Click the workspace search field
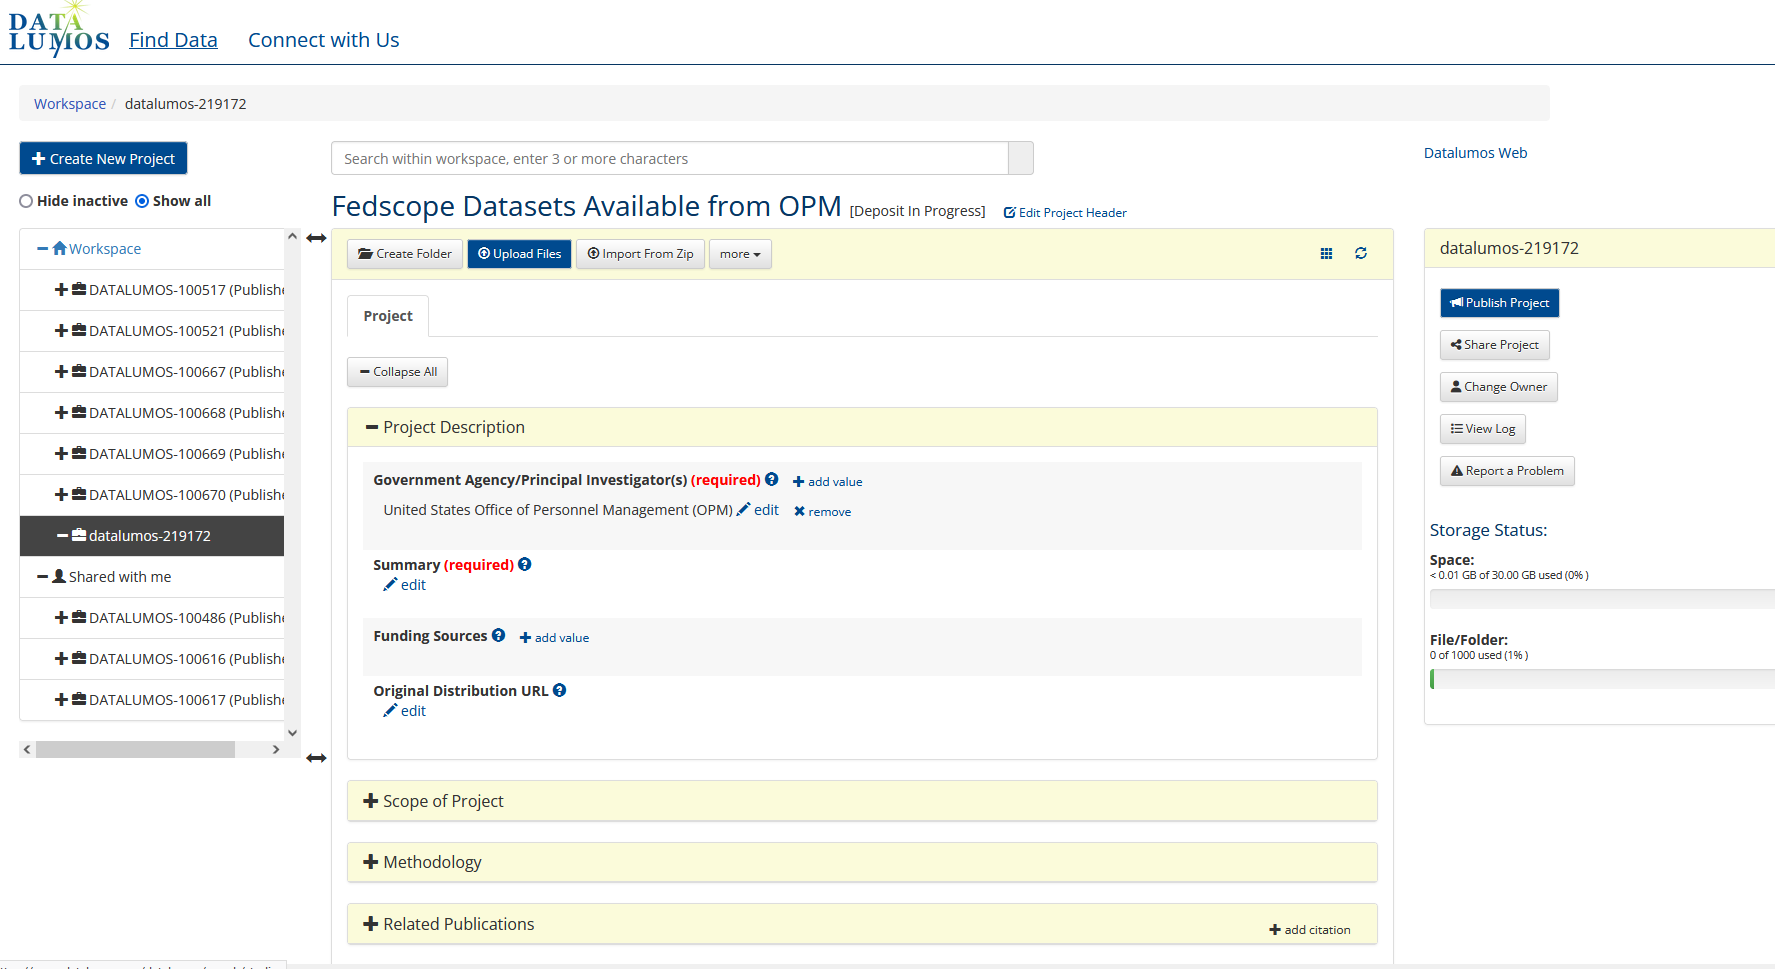Viewport: 1775px width, 969px height. (669, 159)
